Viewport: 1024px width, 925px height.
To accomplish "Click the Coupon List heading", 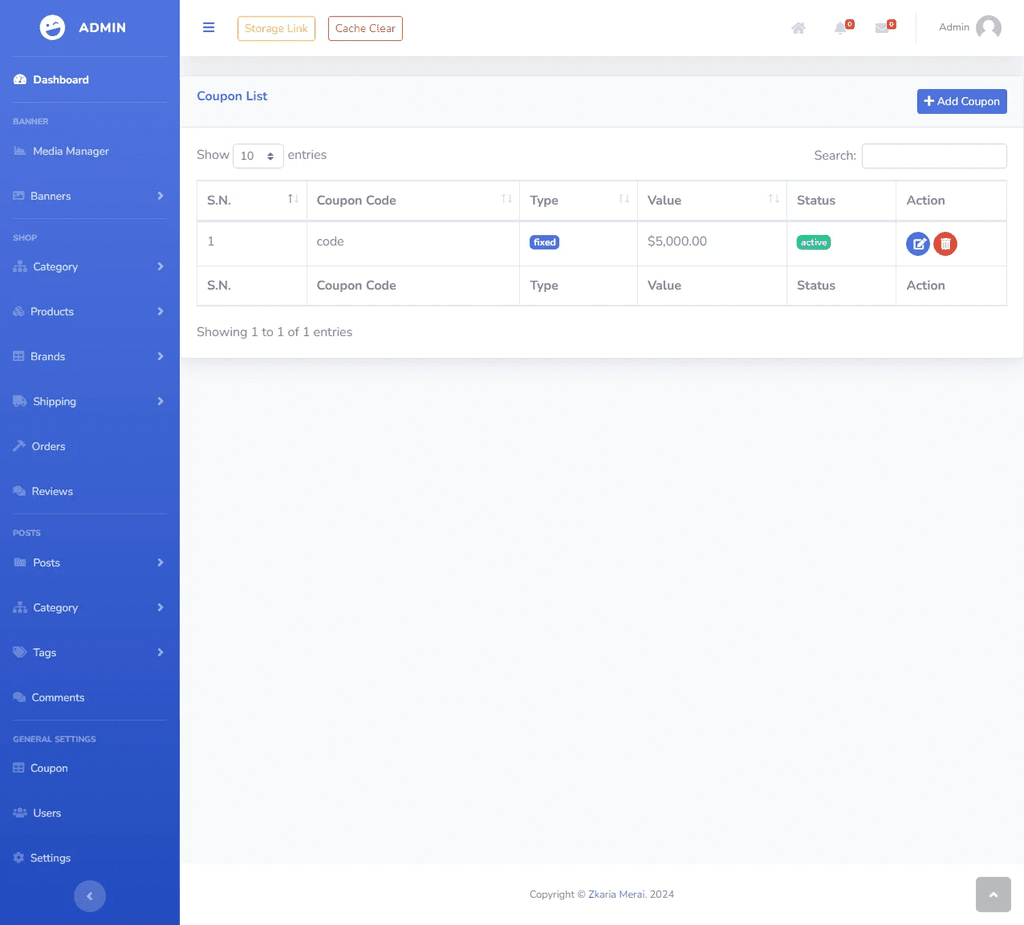I will pos(232,96).
